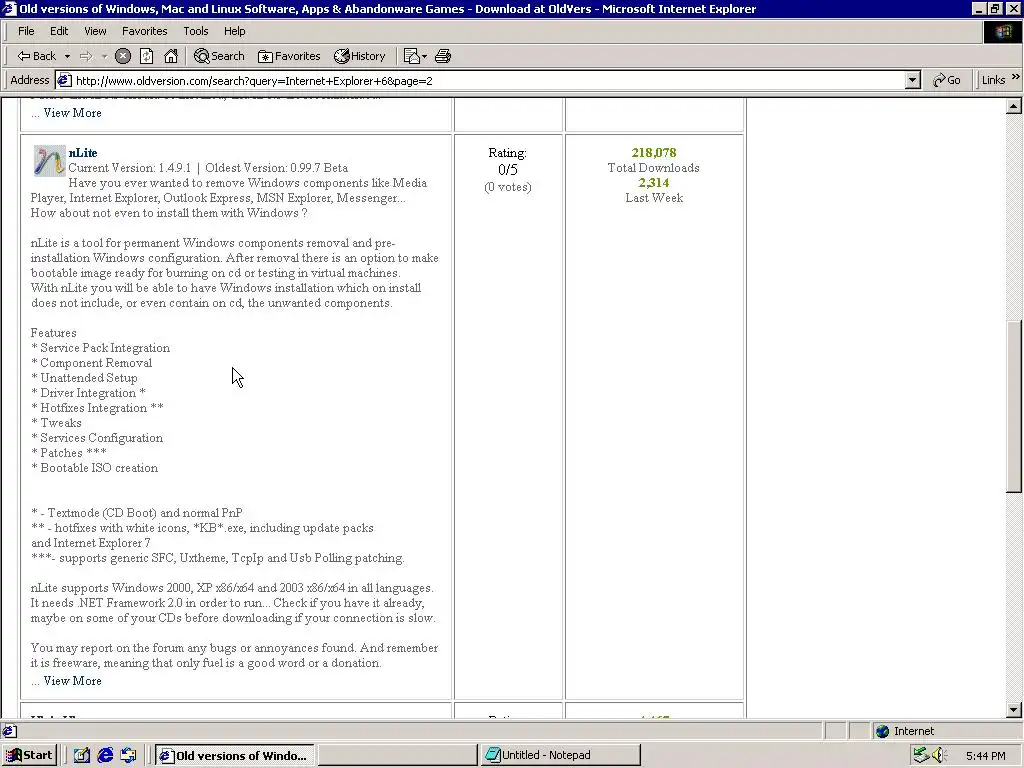
Task: Click the page icon in the address bar
Action: [64, 80]
